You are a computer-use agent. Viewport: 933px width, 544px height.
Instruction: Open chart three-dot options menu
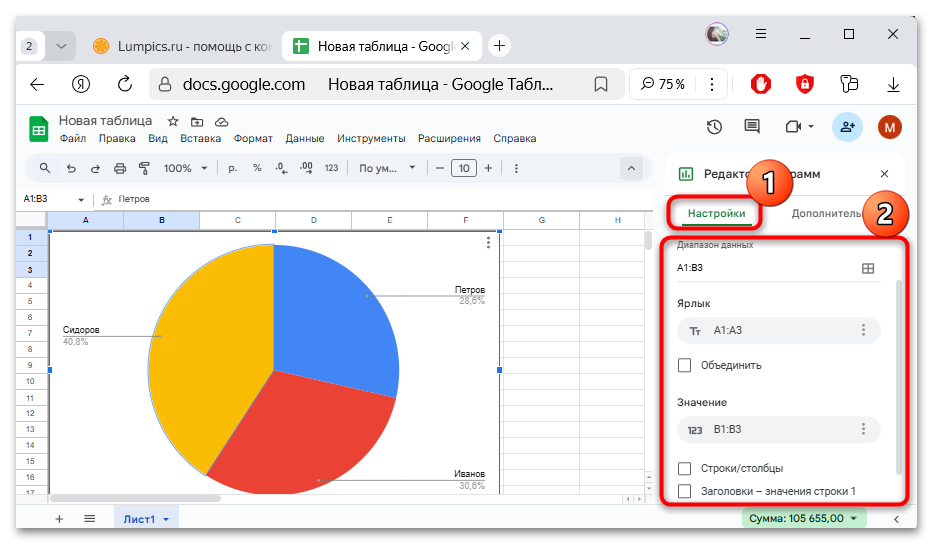pyautogui.click(x=488, y=242)
